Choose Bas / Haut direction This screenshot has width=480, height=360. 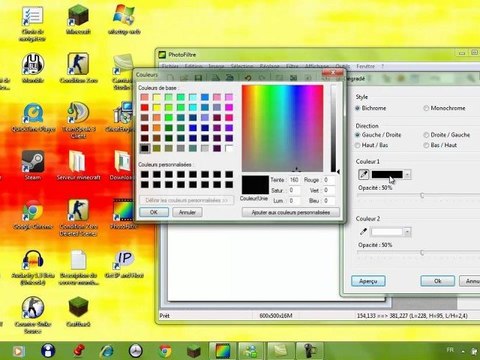click(440, 145)
